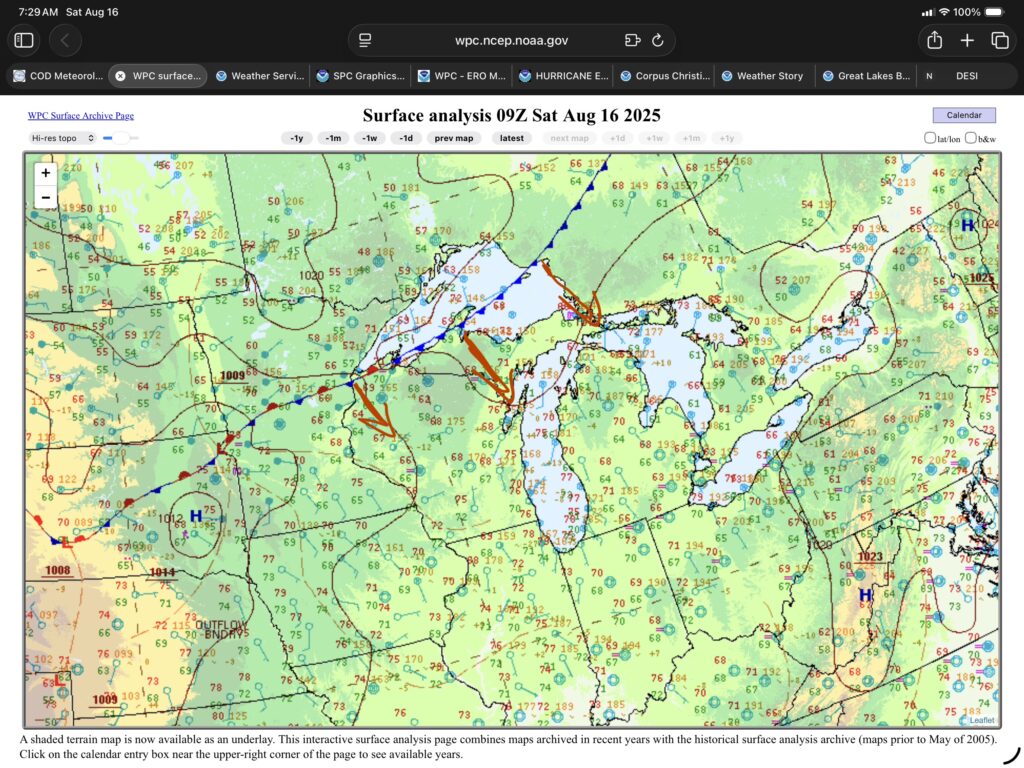1024x768 pixels.
Task: Click the WPC Surface Archive Page link
Action: 80,116
